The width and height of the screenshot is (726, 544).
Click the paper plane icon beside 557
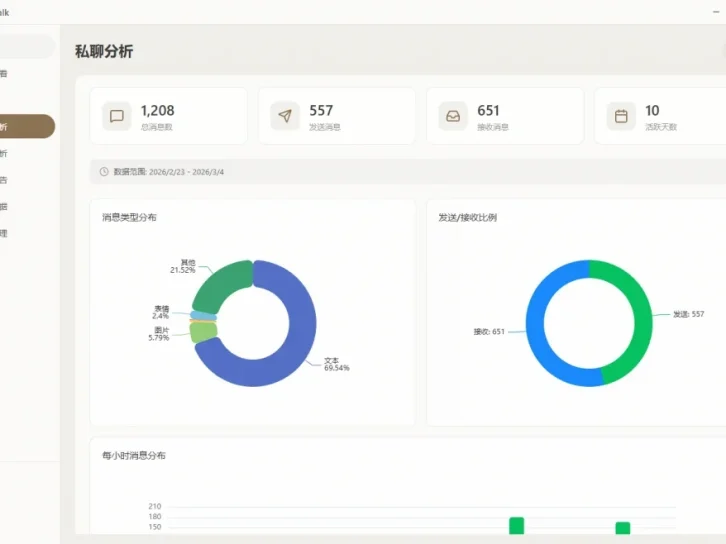[285, 116]
